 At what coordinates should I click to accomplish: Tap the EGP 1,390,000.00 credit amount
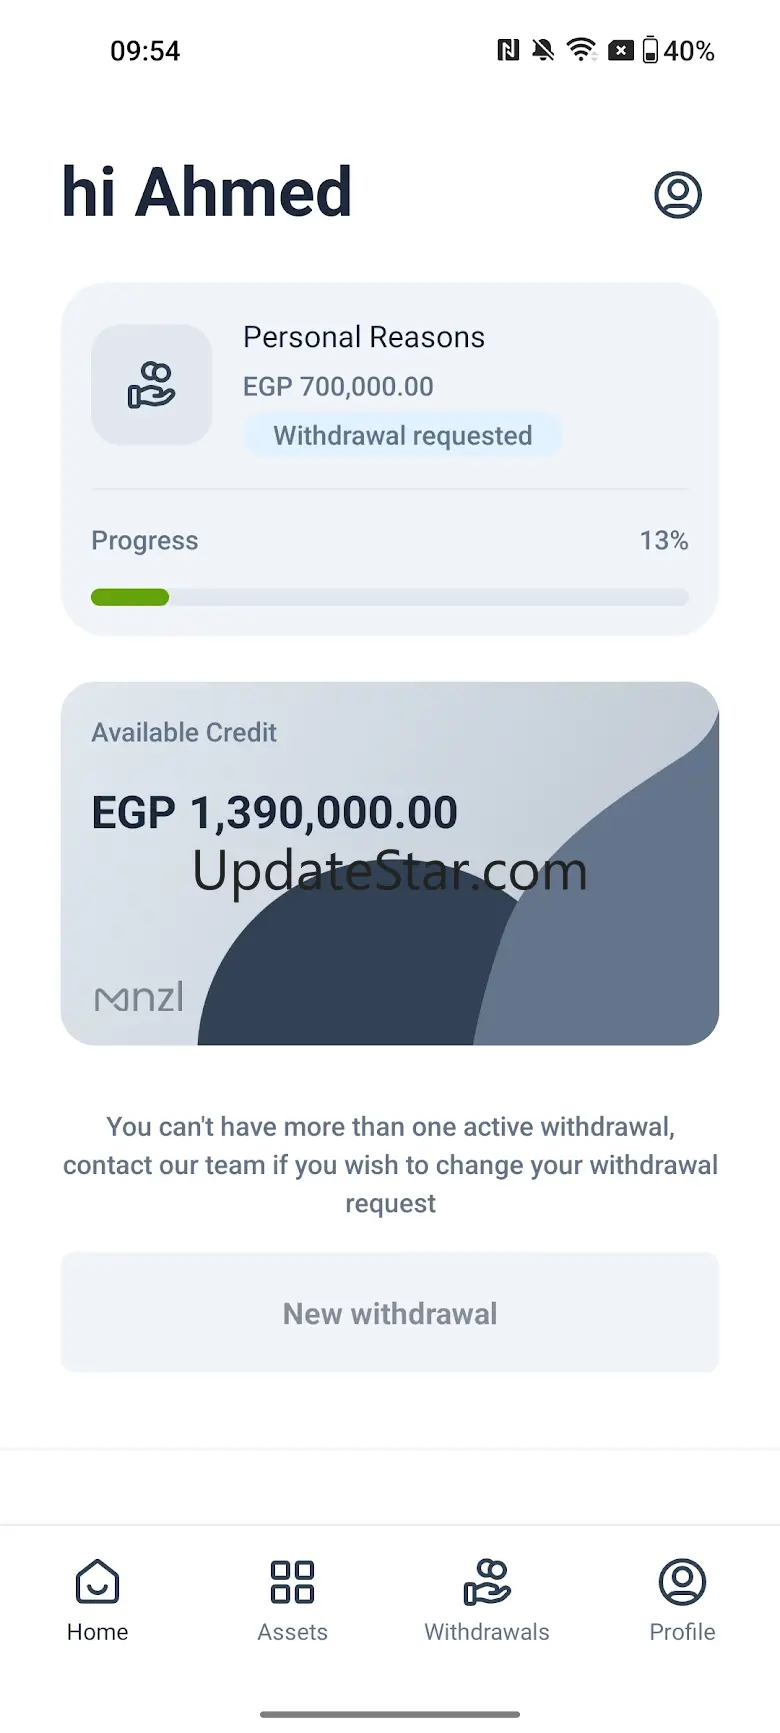click(274, 812)
